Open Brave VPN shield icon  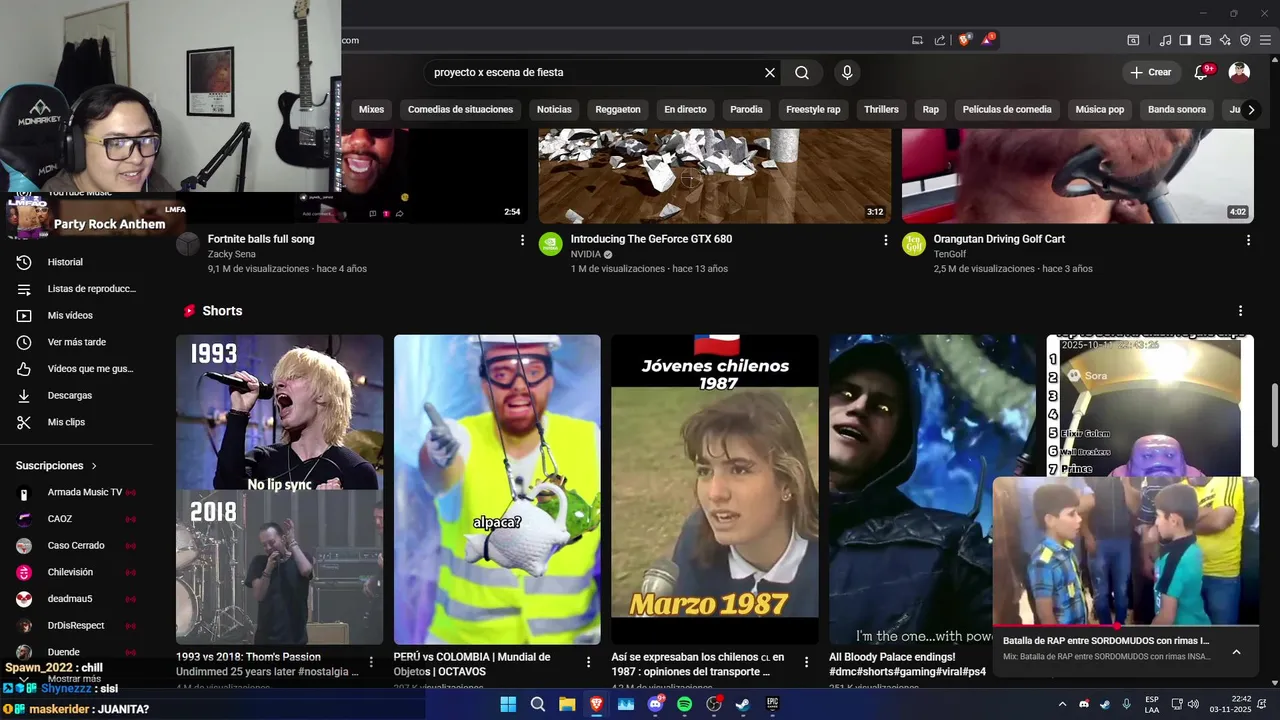pyautogui.click(x=1245, y=40)
